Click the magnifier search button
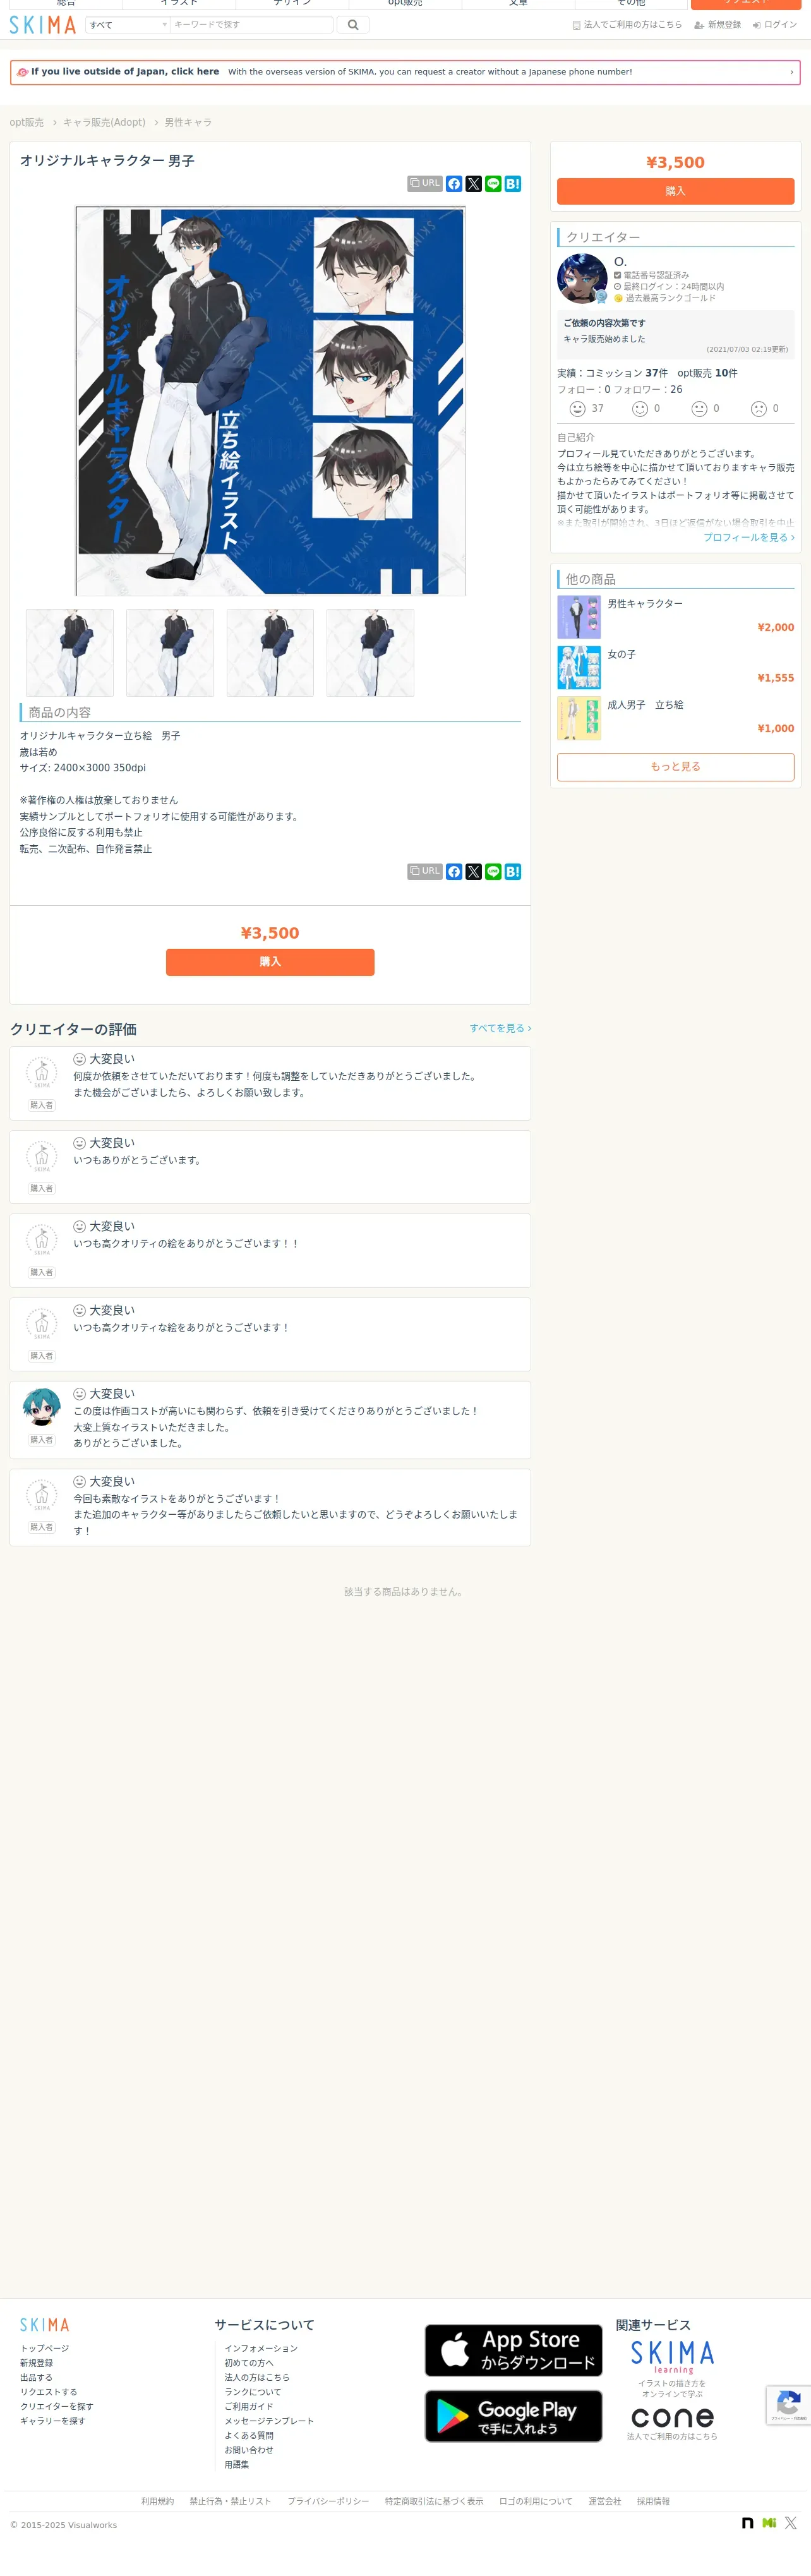811x2576 pixels. [x=353, y=25]
